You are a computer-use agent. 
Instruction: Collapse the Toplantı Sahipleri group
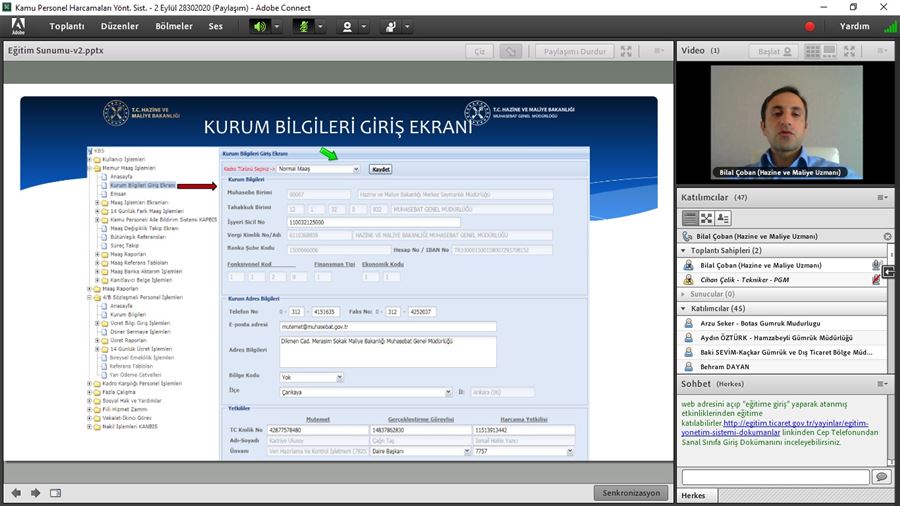685,250
